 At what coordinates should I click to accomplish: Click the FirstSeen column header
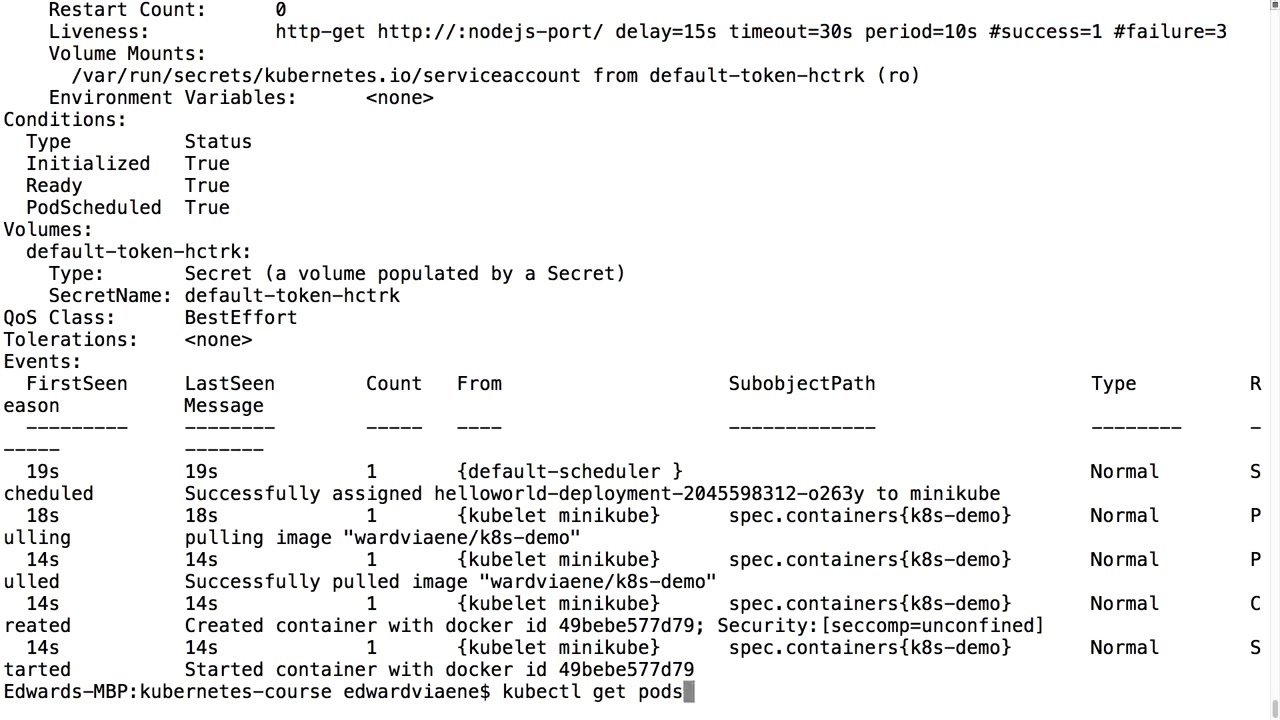(x=76, y=384)
